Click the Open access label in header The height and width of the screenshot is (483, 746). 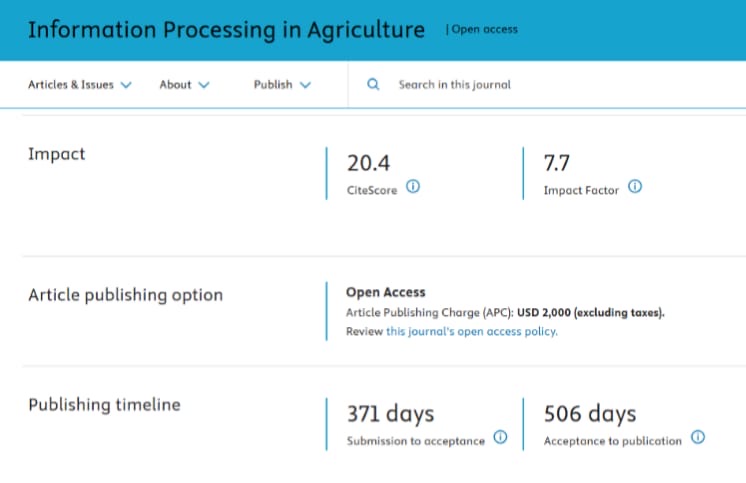[x=484, y=30]
